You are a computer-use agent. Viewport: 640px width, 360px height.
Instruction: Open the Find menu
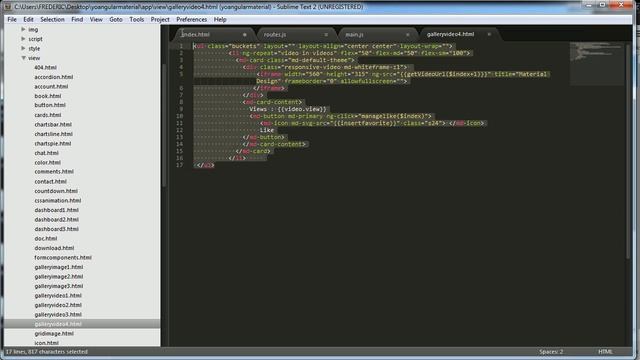pos(77,19)
